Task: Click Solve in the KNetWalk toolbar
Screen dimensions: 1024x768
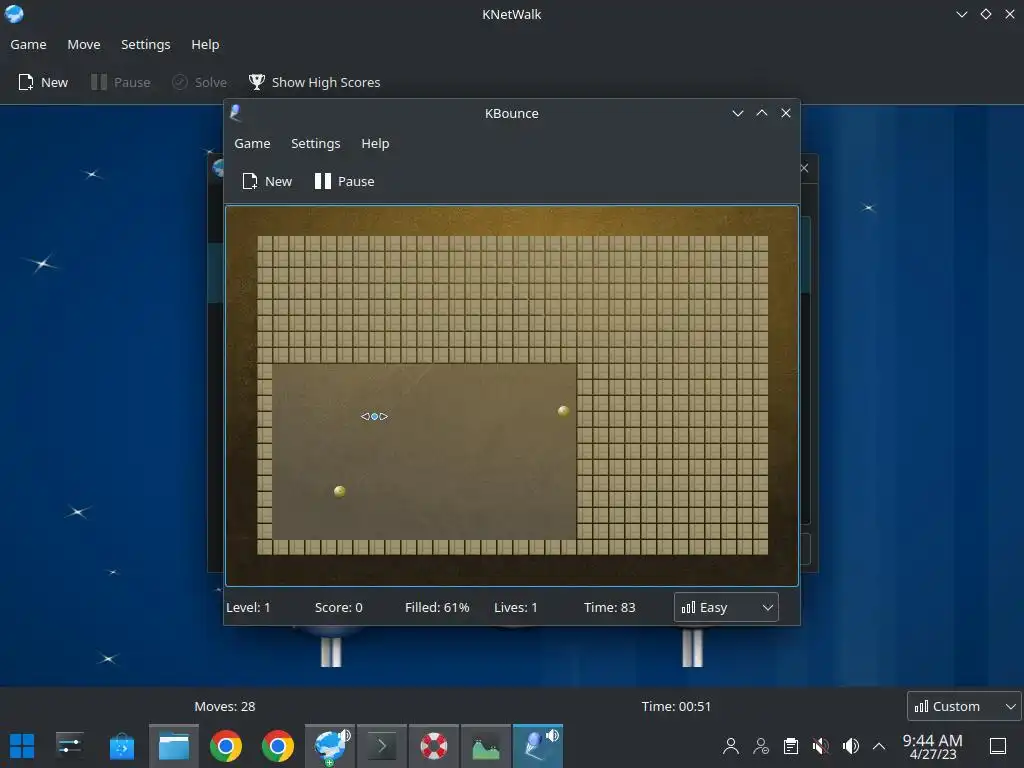Action: [x=199, y=82]
